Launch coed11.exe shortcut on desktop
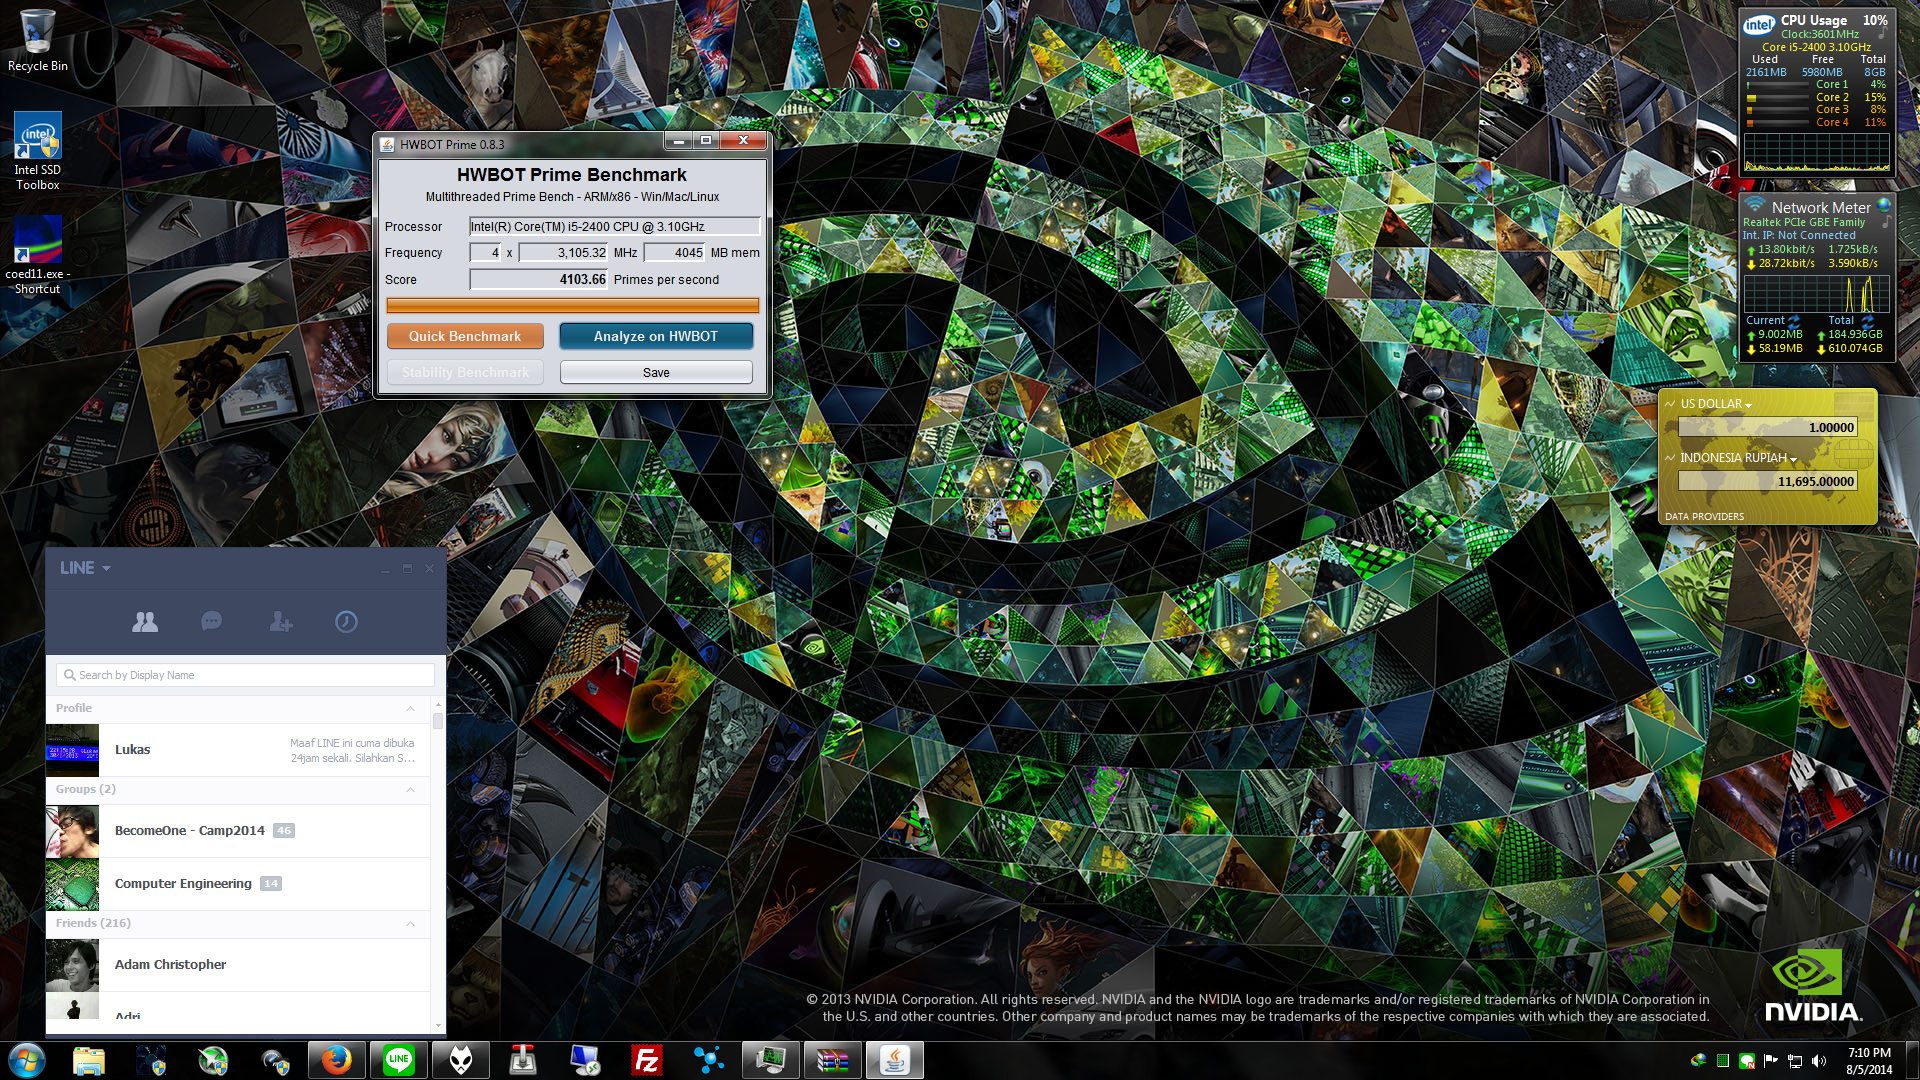 38,255
